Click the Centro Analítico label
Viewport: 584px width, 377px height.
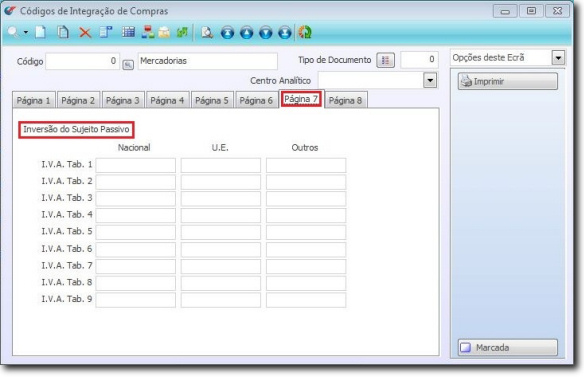(280, 81)
